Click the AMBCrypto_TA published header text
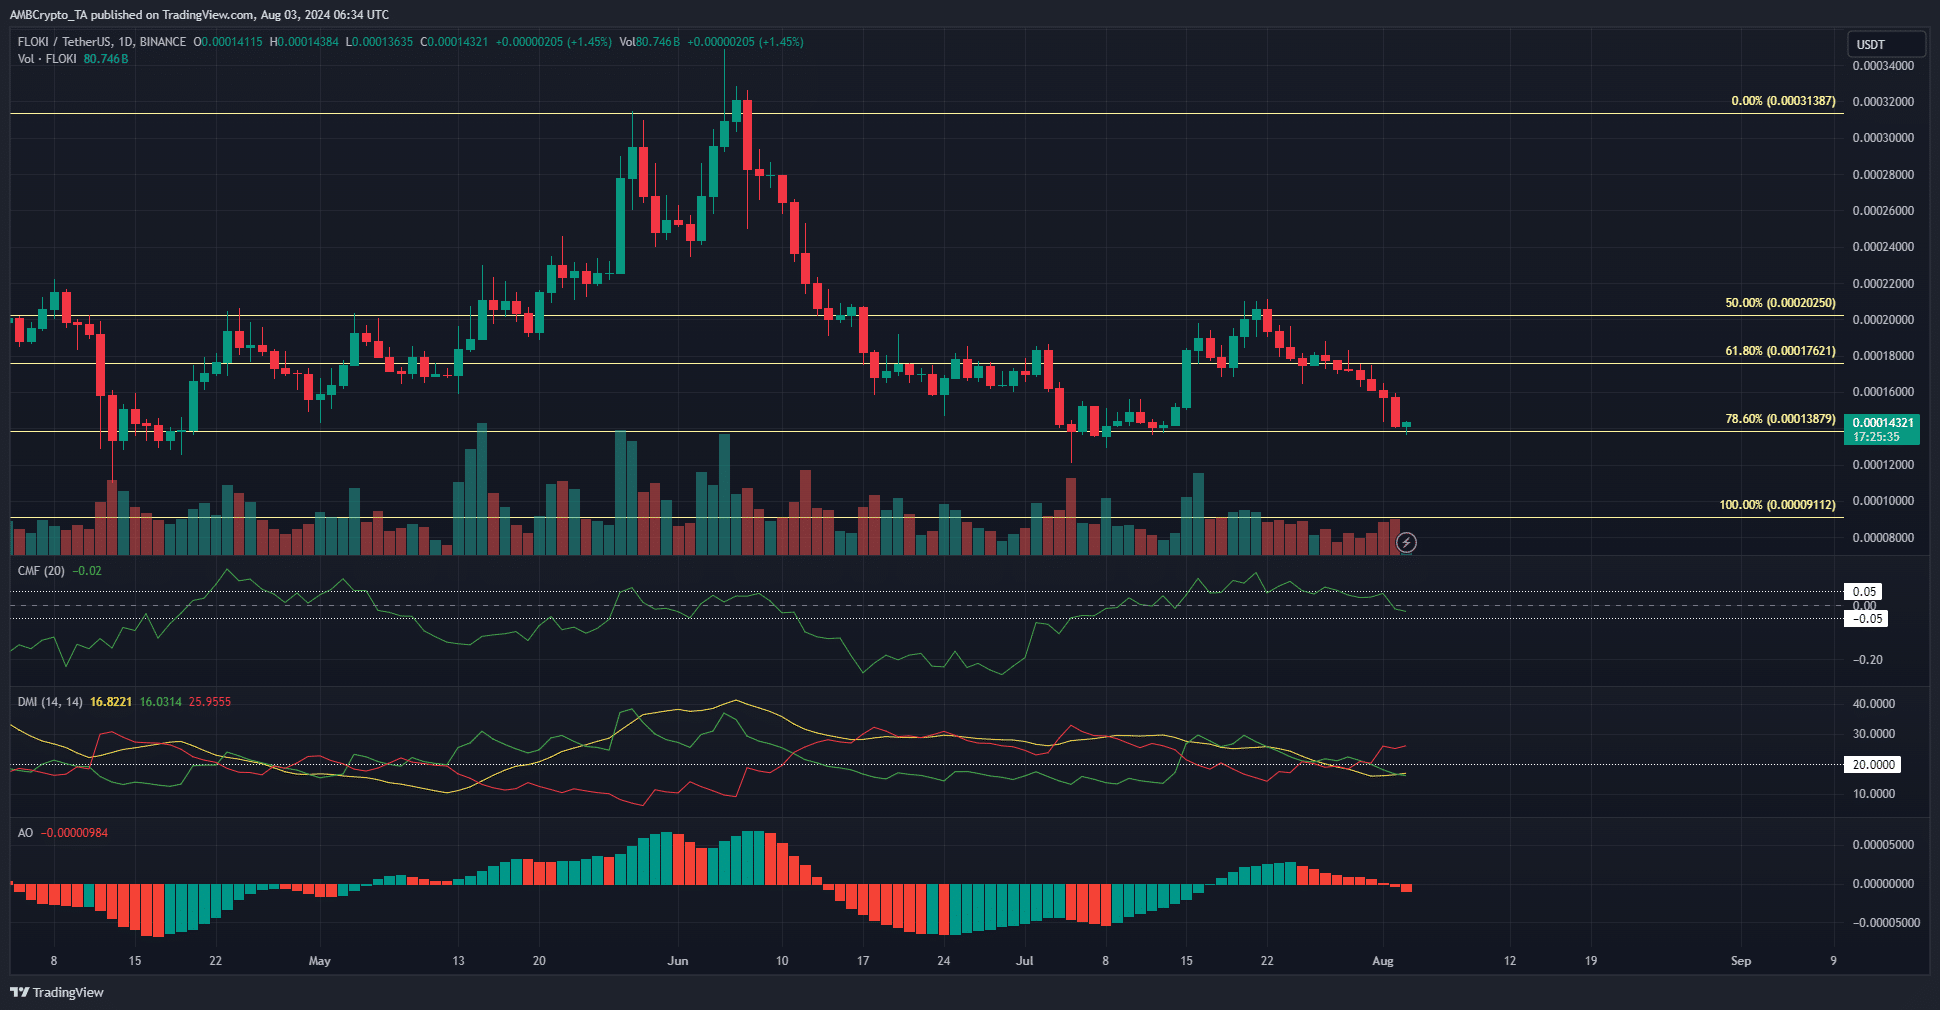The width and height of the screenshot is (1940, 1010). point(199,15)
